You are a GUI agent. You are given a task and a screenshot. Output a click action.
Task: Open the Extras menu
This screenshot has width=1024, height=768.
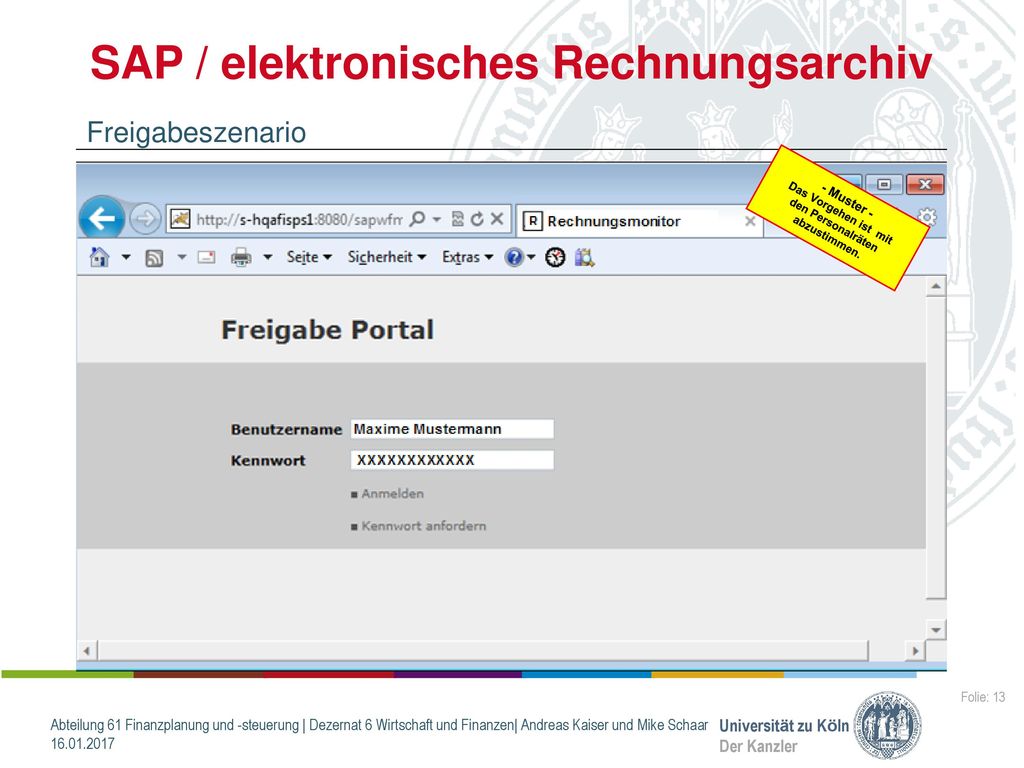(x=468, y=257)
